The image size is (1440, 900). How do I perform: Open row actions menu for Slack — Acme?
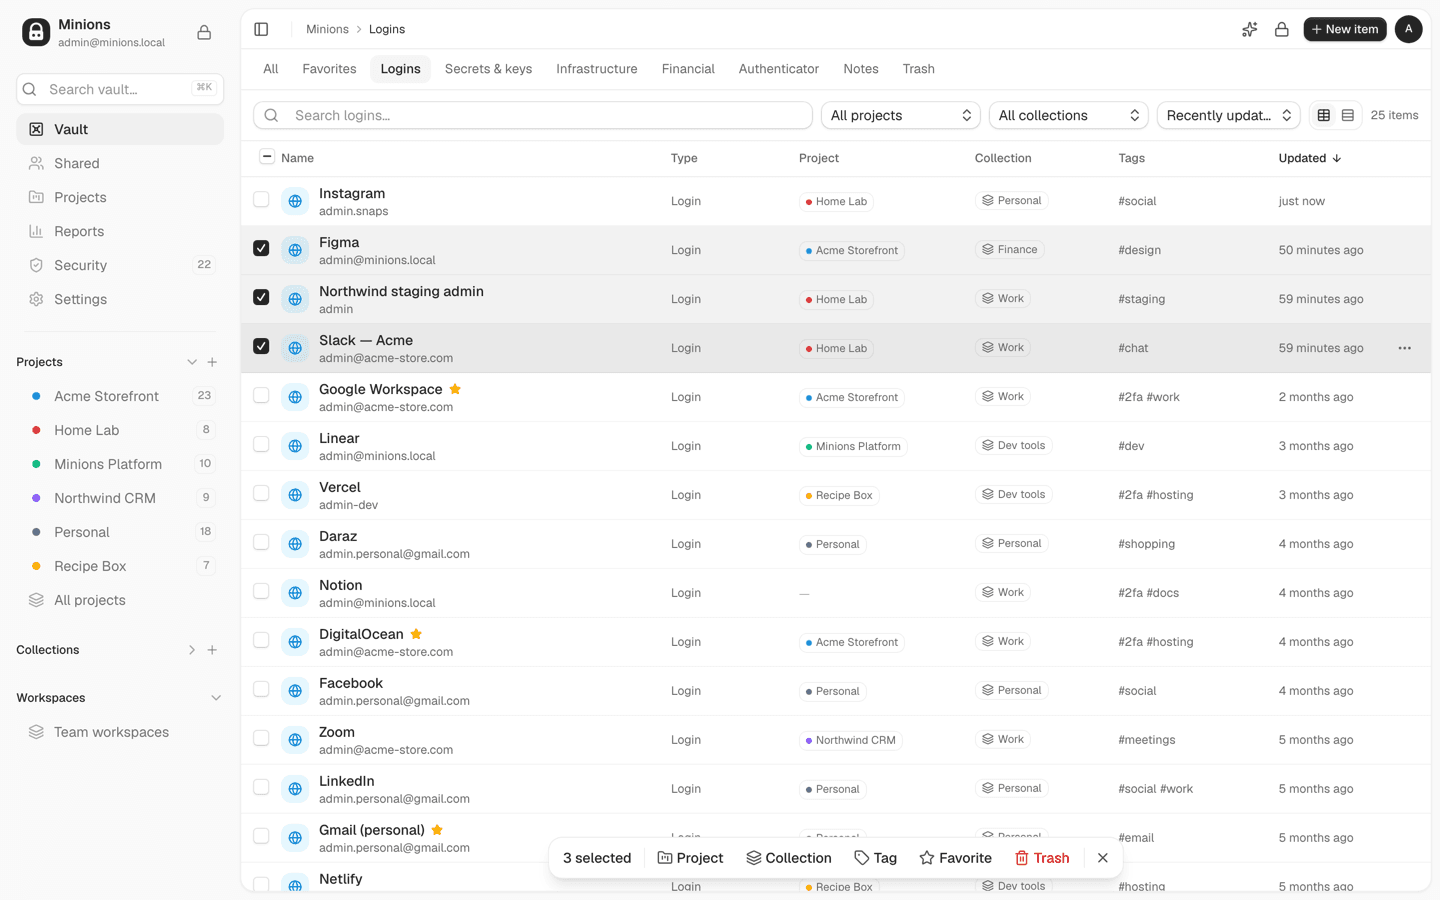(x=1404, y=348)
